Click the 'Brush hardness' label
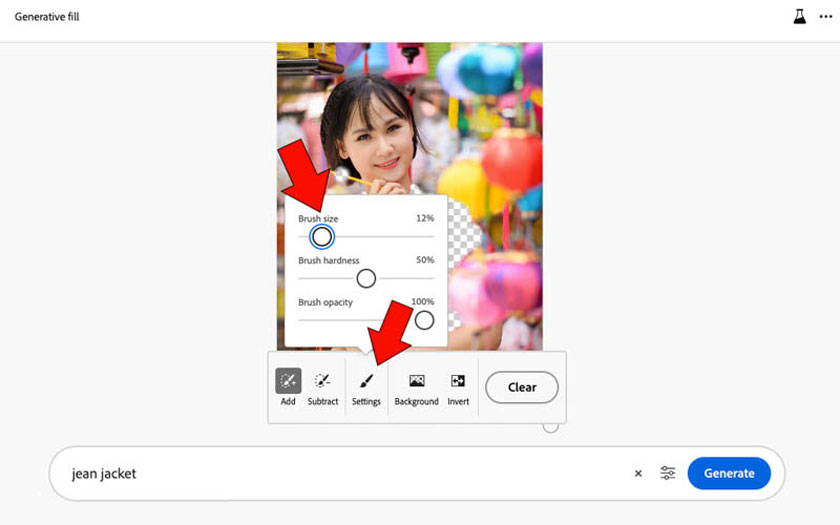 328,260
